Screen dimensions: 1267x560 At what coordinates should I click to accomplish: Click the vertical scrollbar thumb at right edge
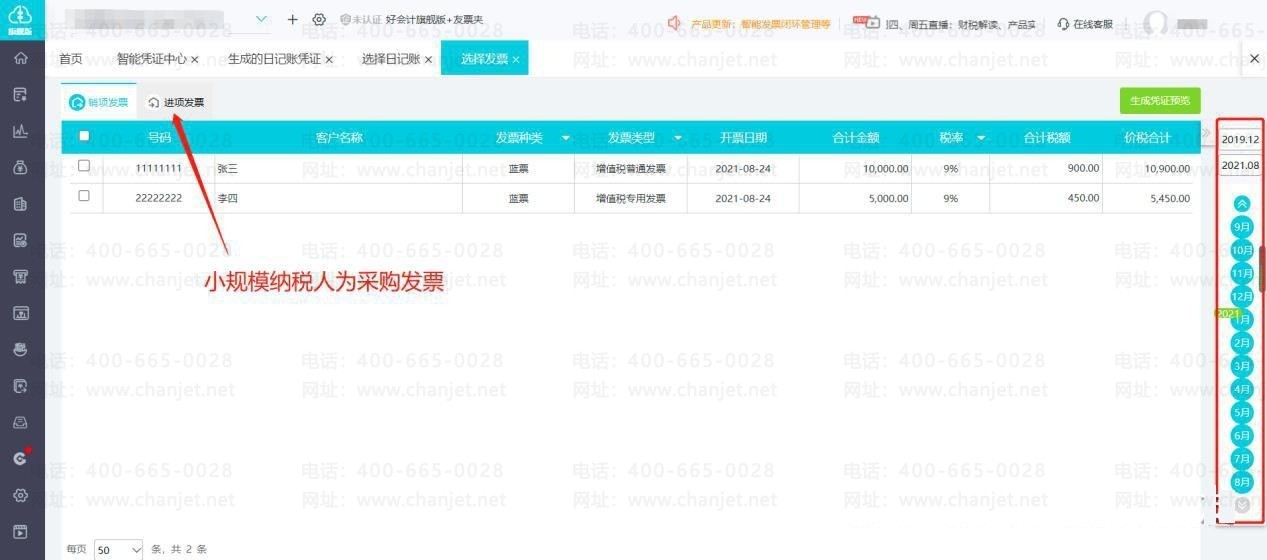[x=1262, y=268]
